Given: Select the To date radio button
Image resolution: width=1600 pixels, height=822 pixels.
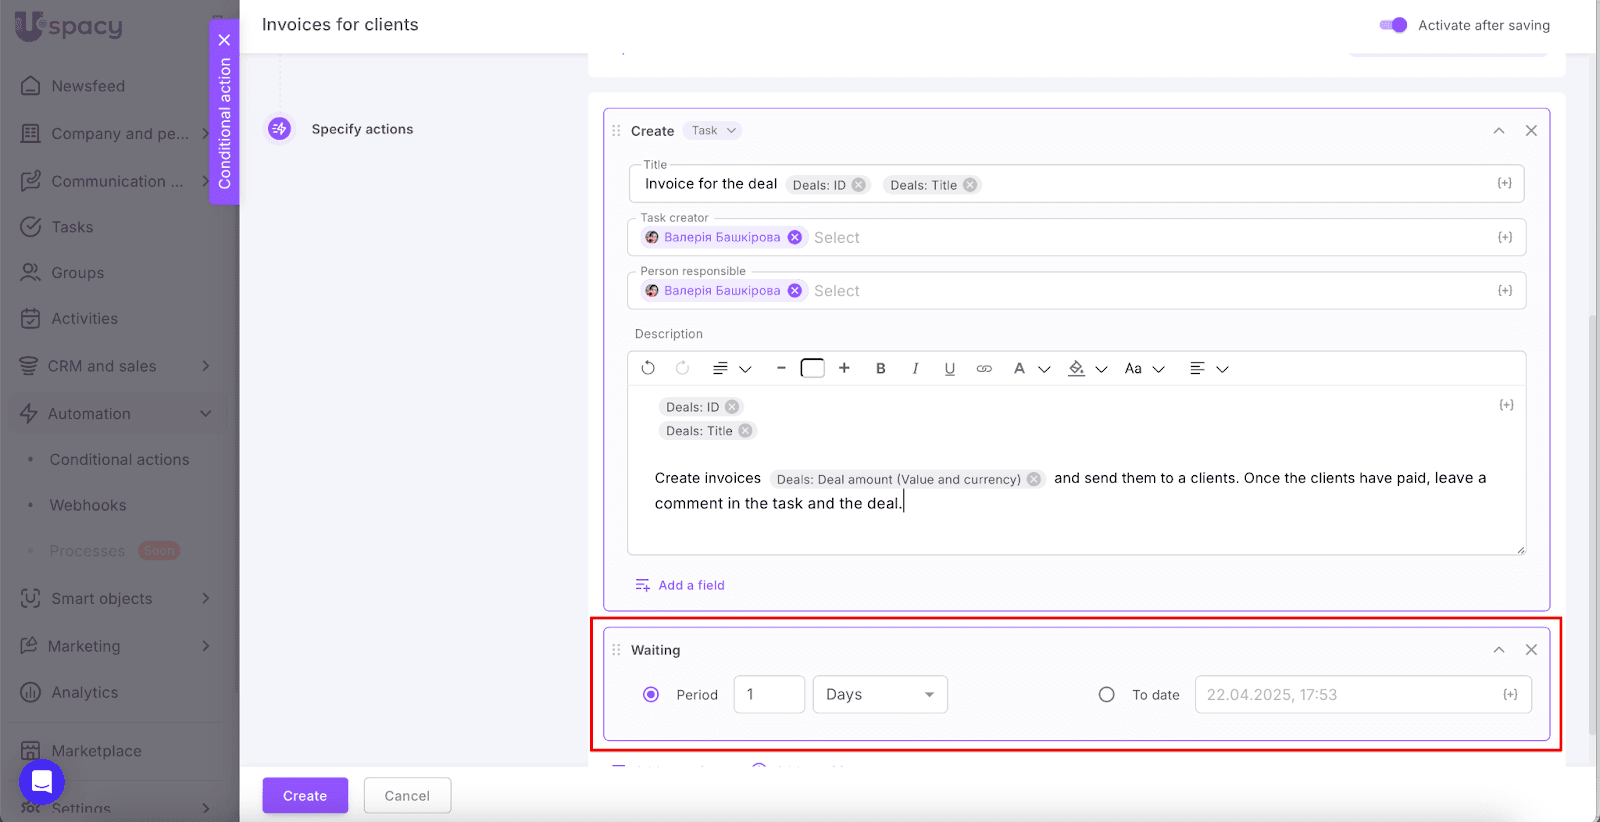Looking at the screenshot, I should click(x=1106, y=695).
